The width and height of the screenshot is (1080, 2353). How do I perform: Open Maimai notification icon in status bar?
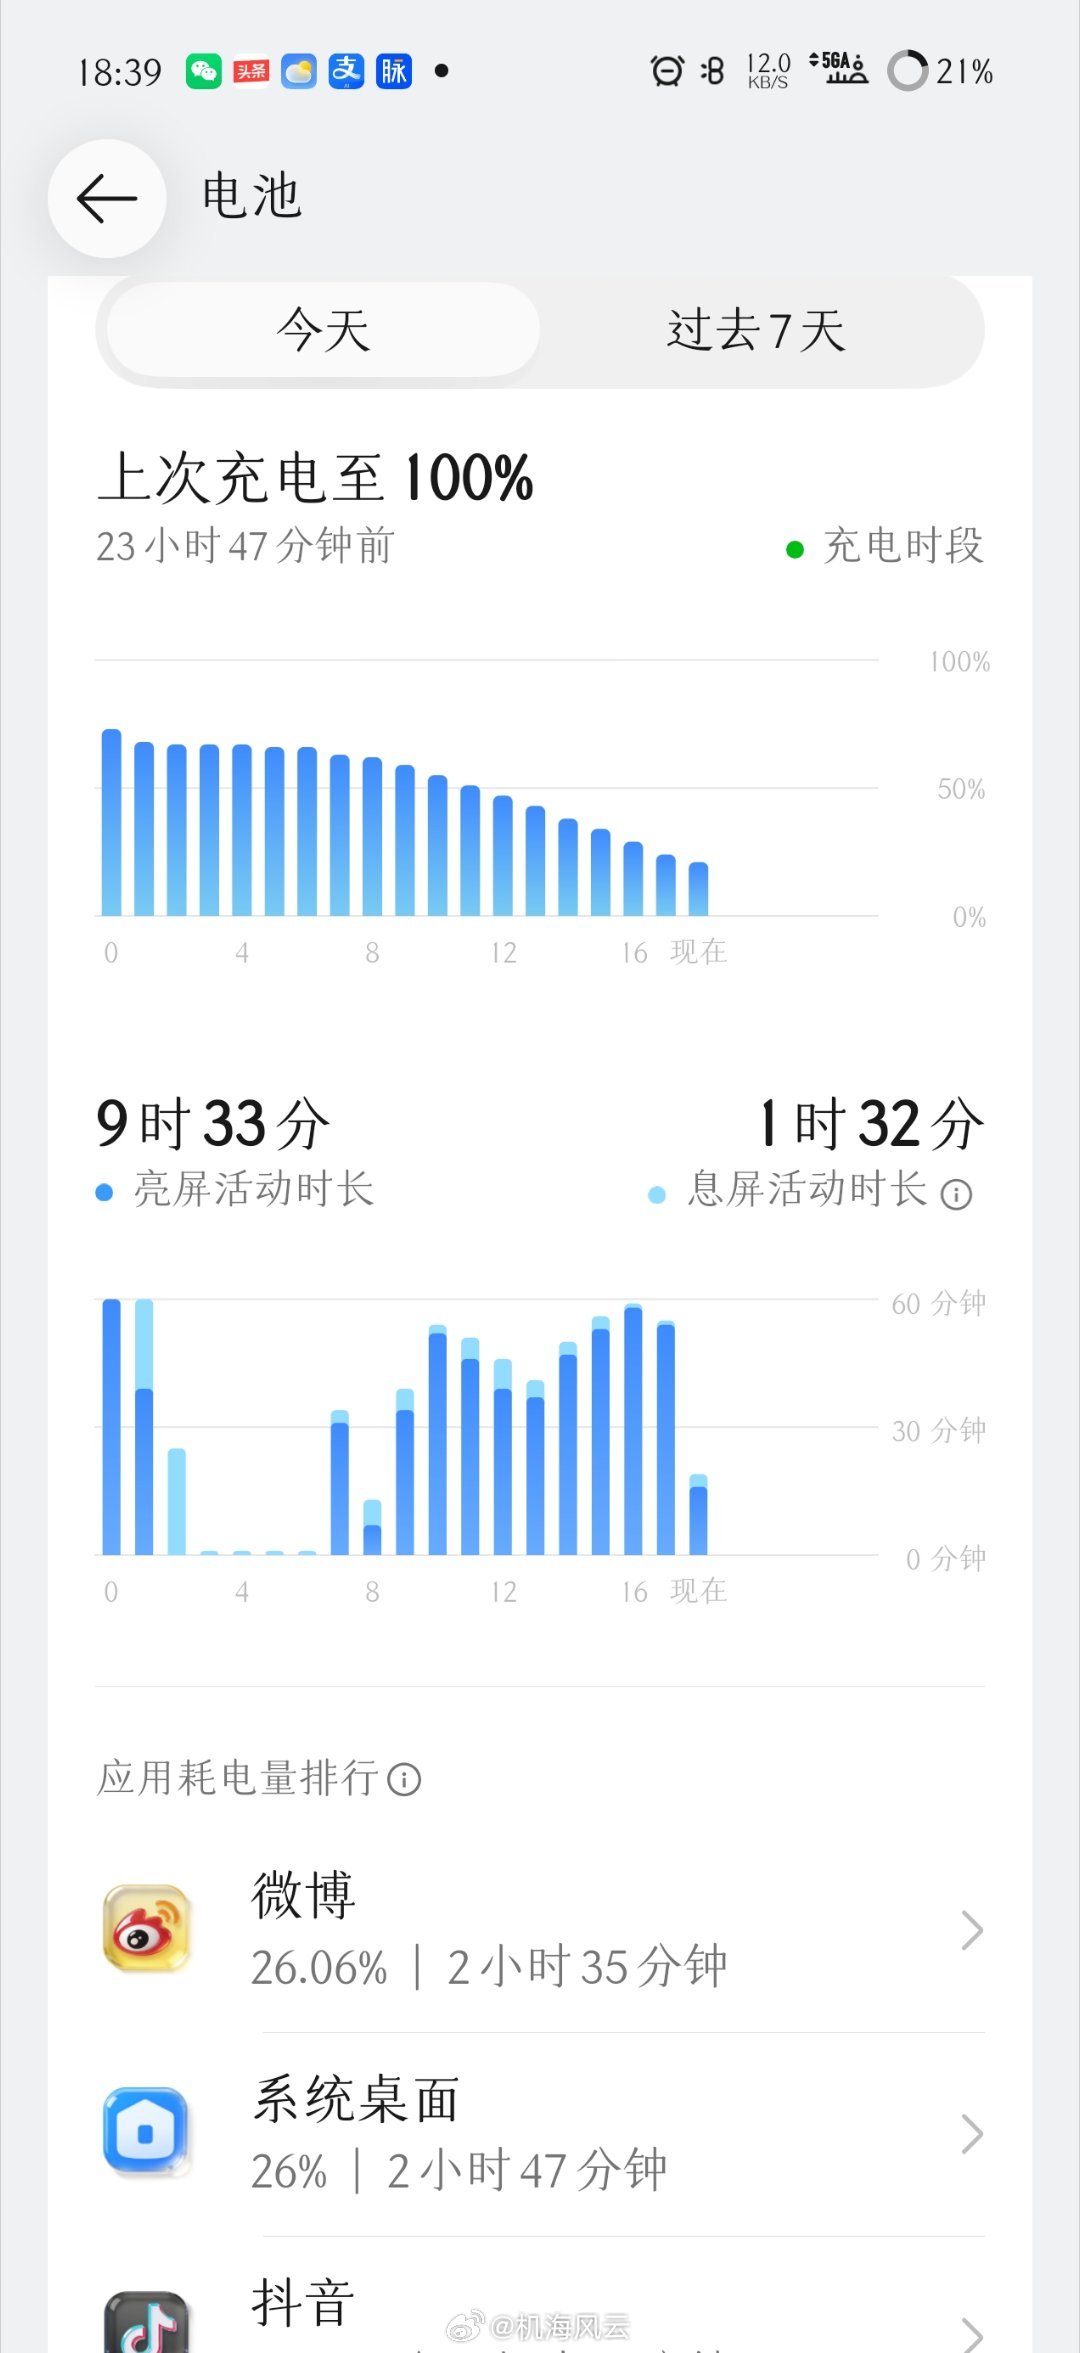394,71
